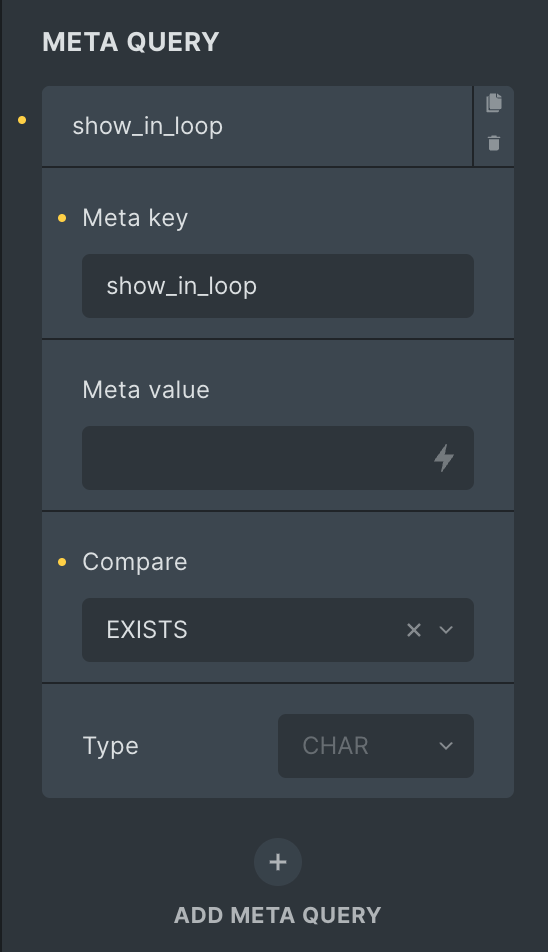Click the round plus icon button

[278, 862]
